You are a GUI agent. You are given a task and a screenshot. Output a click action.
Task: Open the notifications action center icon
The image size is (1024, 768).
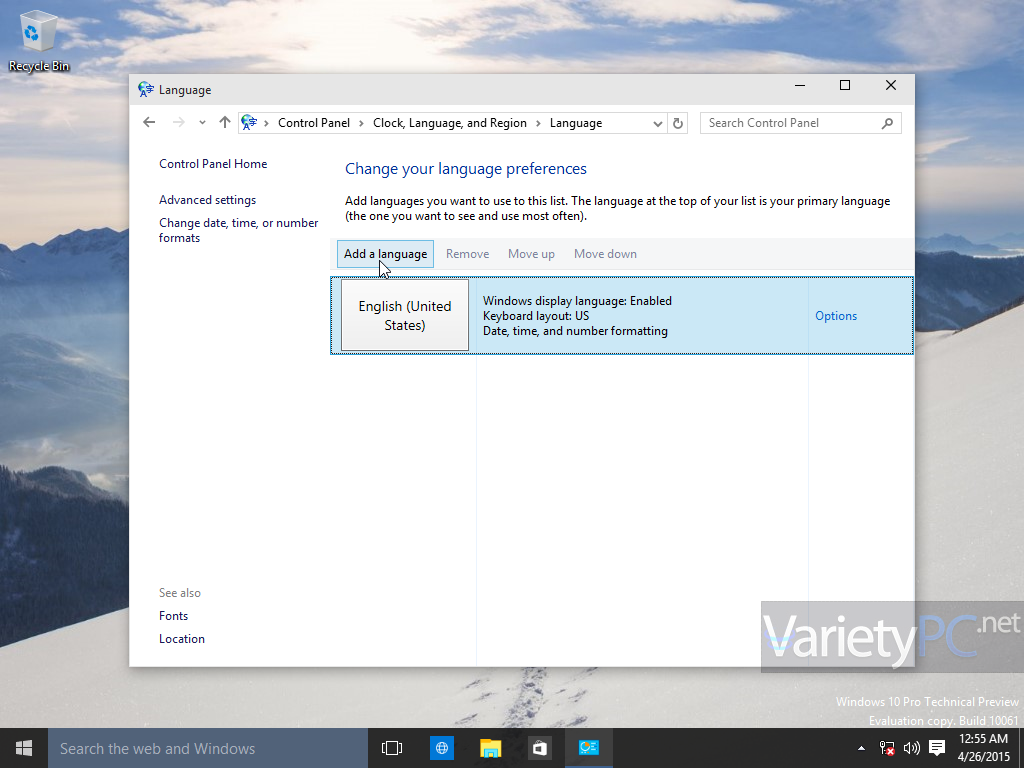[x=937, y=748]
